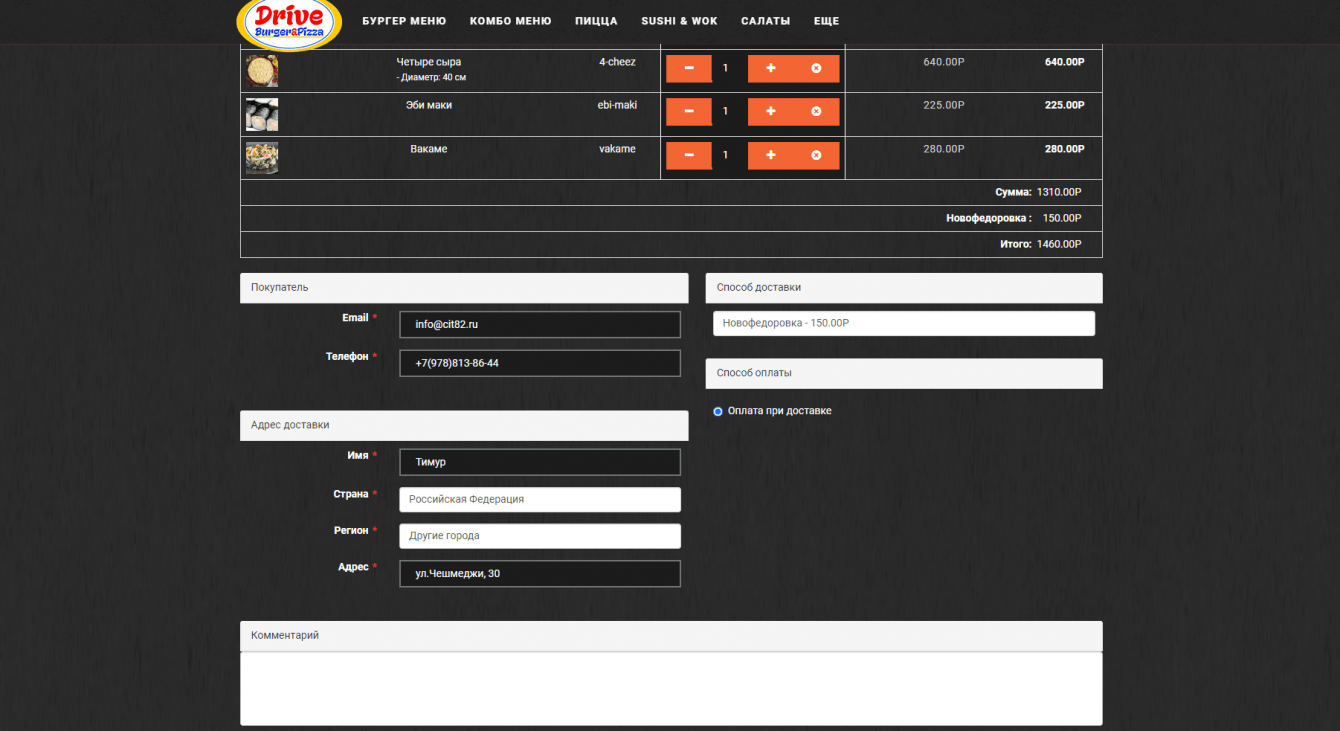Click the Email input field
Viewport: 1340px width, 731px height.
tap(539, 324)
